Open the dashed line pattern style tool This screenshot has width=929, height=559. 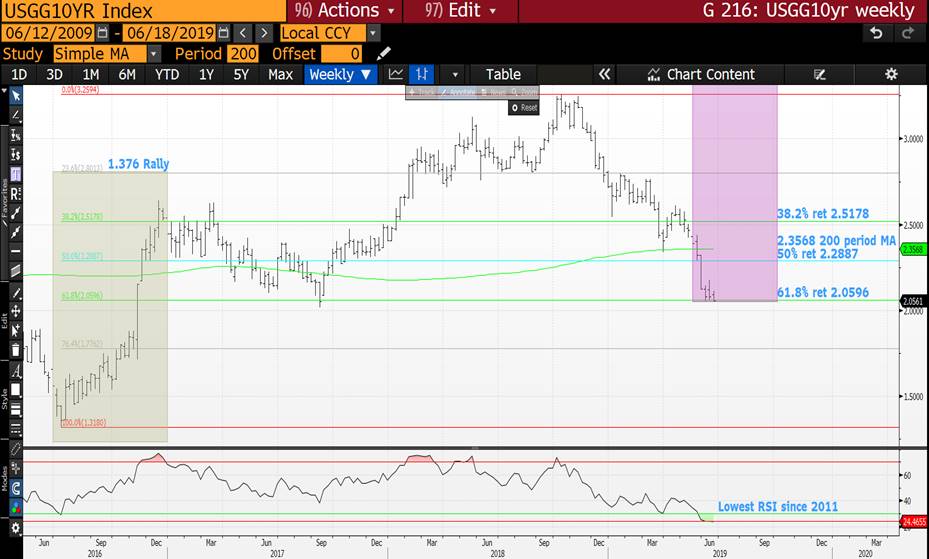15,429
